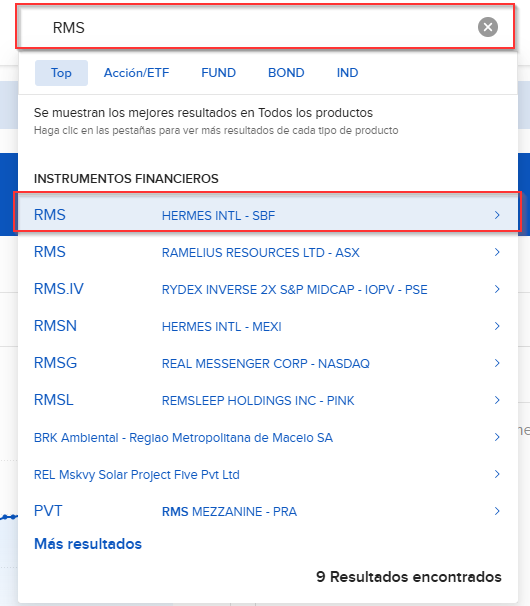Select RMSL Remsleep Holdings Inc - PINK
This screenshot has height=606, width=530.
click(268, 400)
